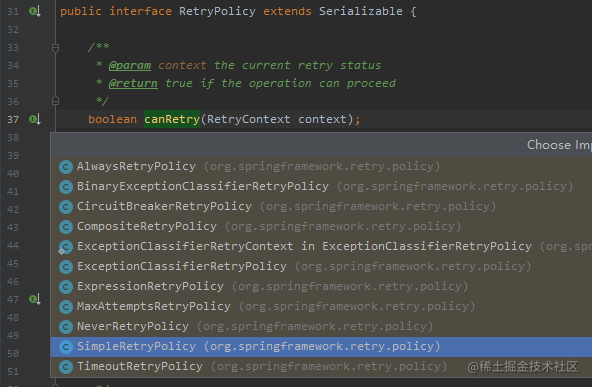Screen dimensions: 592x387
Task: Open ExpressionRetryPolicy implementation
Action: (x=321, y=287)
